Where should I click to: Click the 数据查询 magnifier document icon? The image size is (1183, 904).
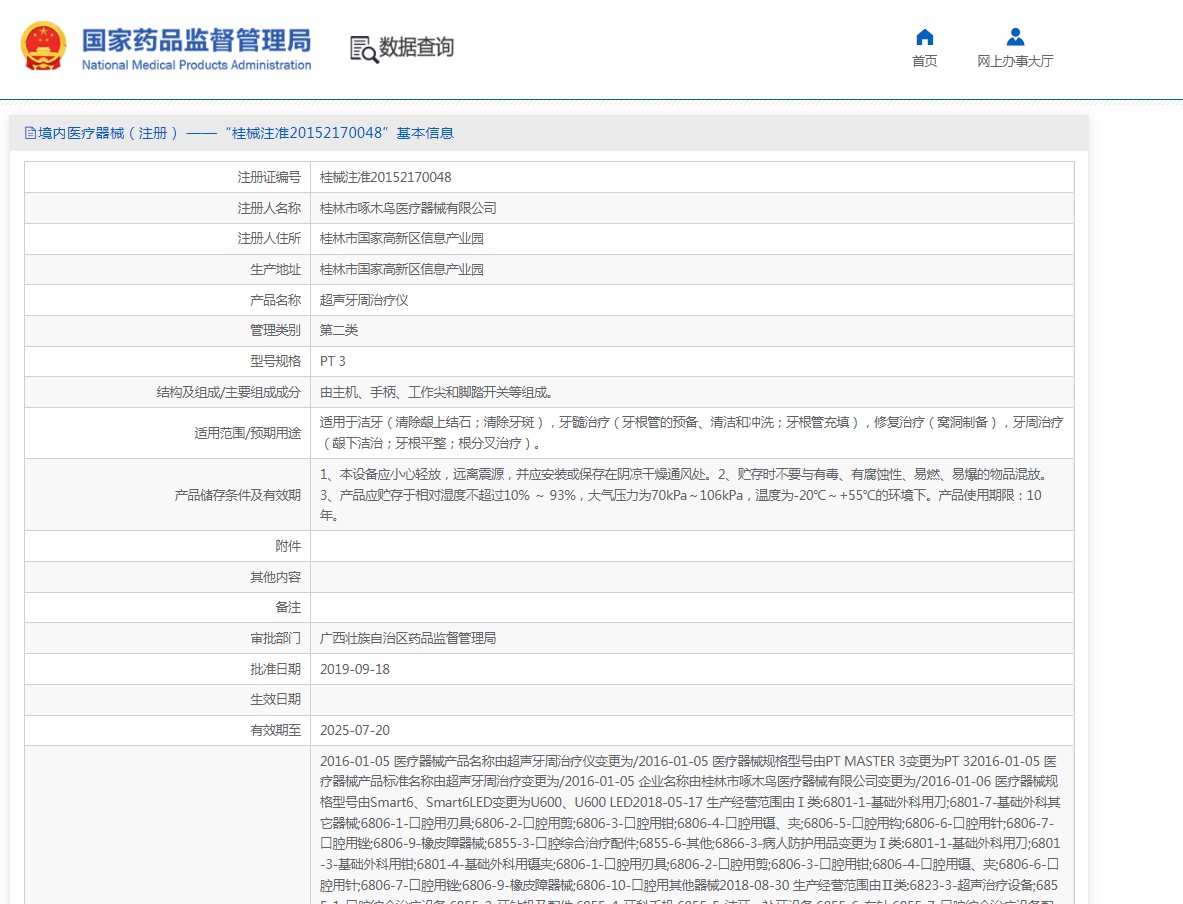click(x=363, y=48)
